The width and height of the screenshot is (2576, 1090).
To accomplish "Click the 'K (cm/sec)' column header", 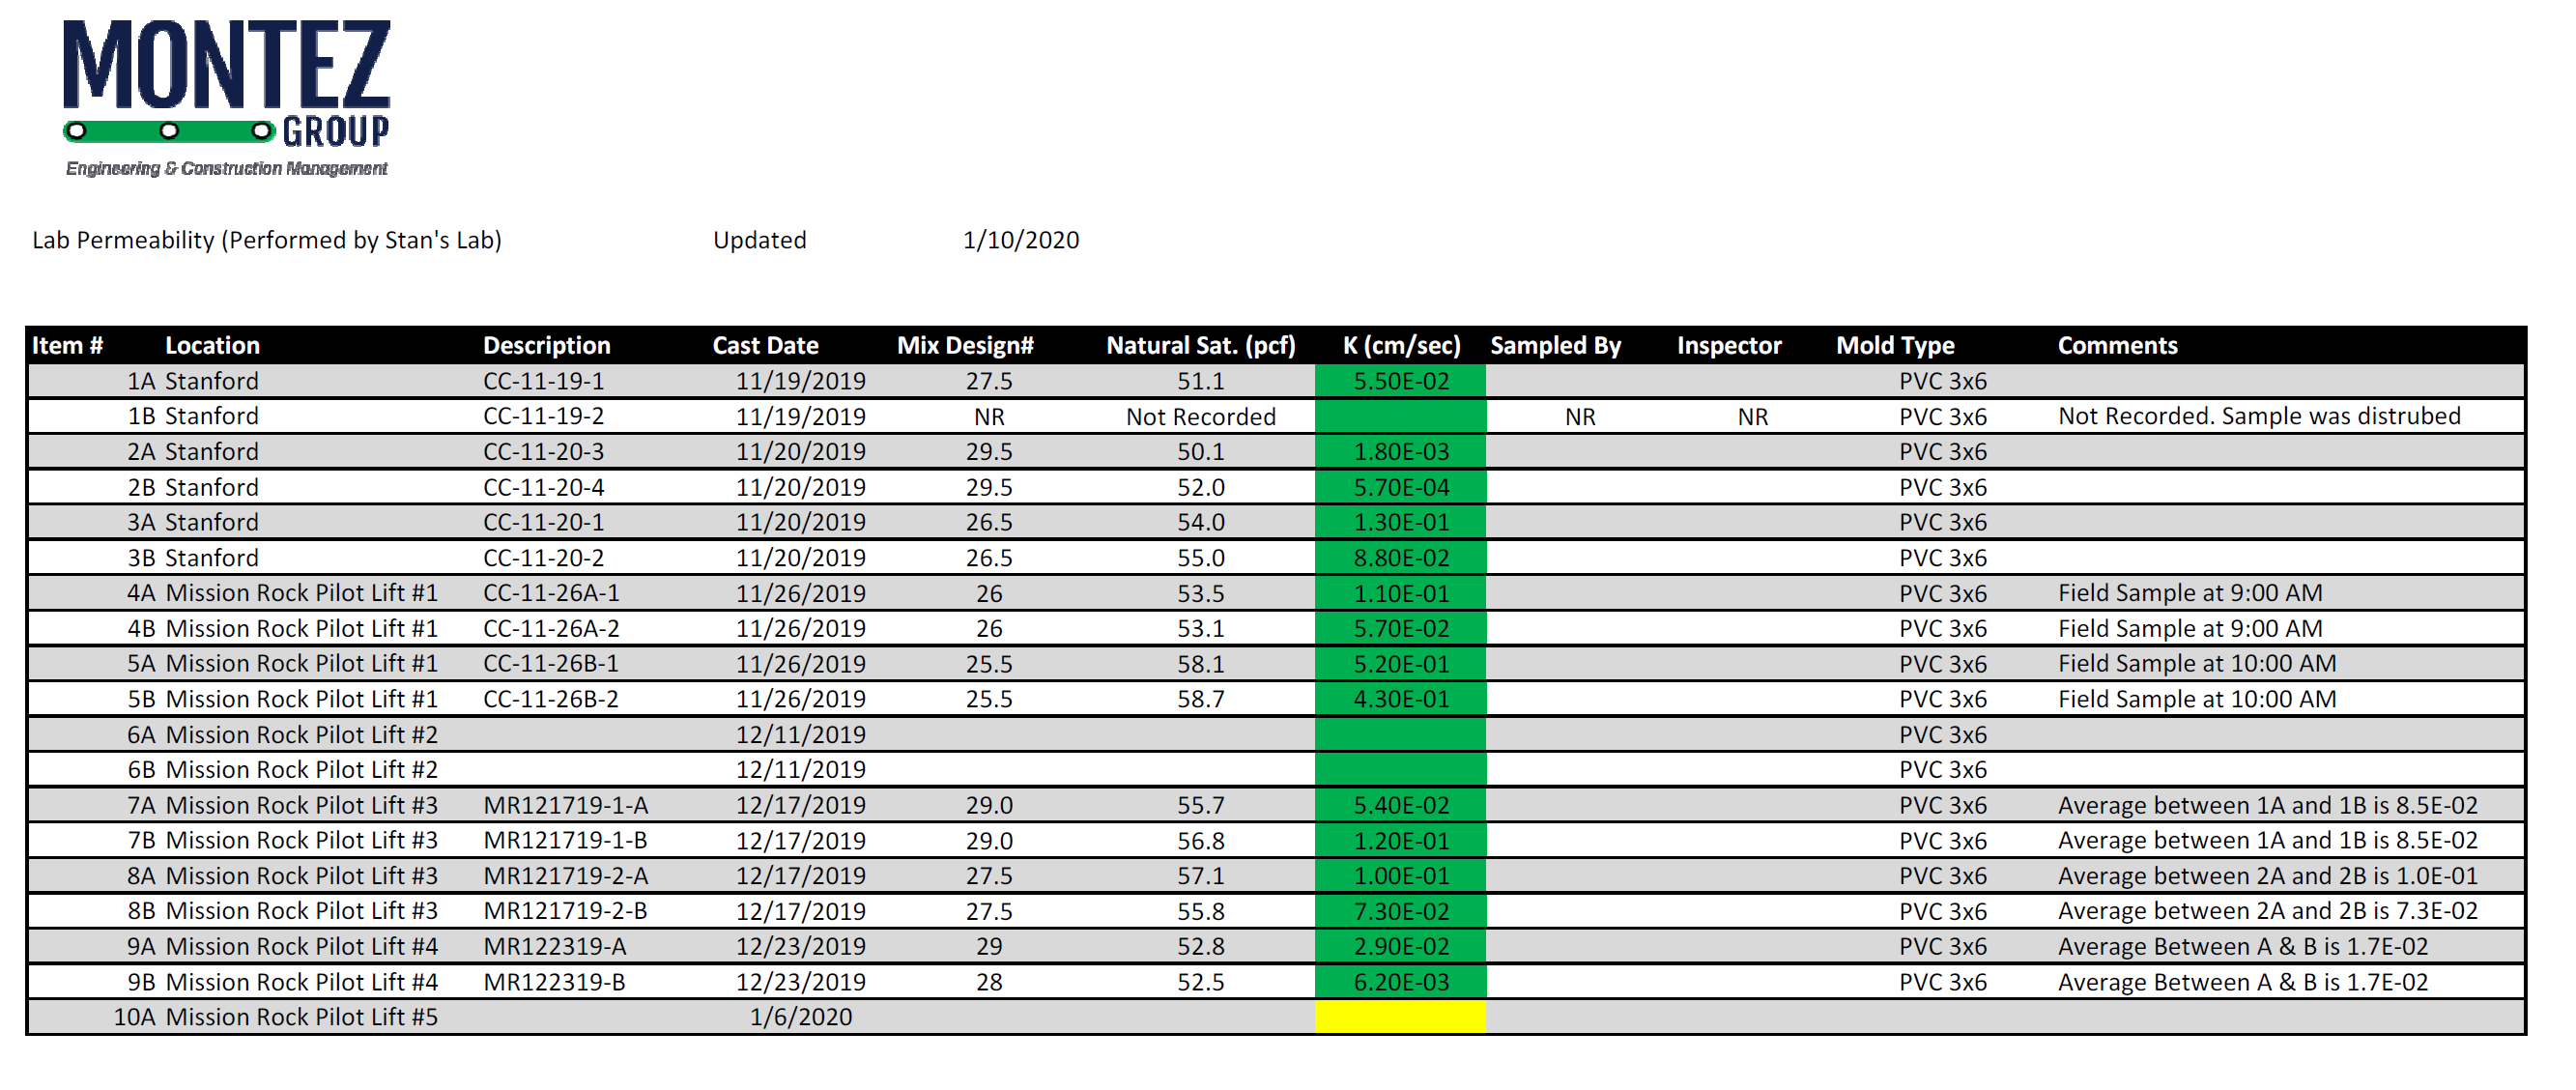I will [1402, 346].
